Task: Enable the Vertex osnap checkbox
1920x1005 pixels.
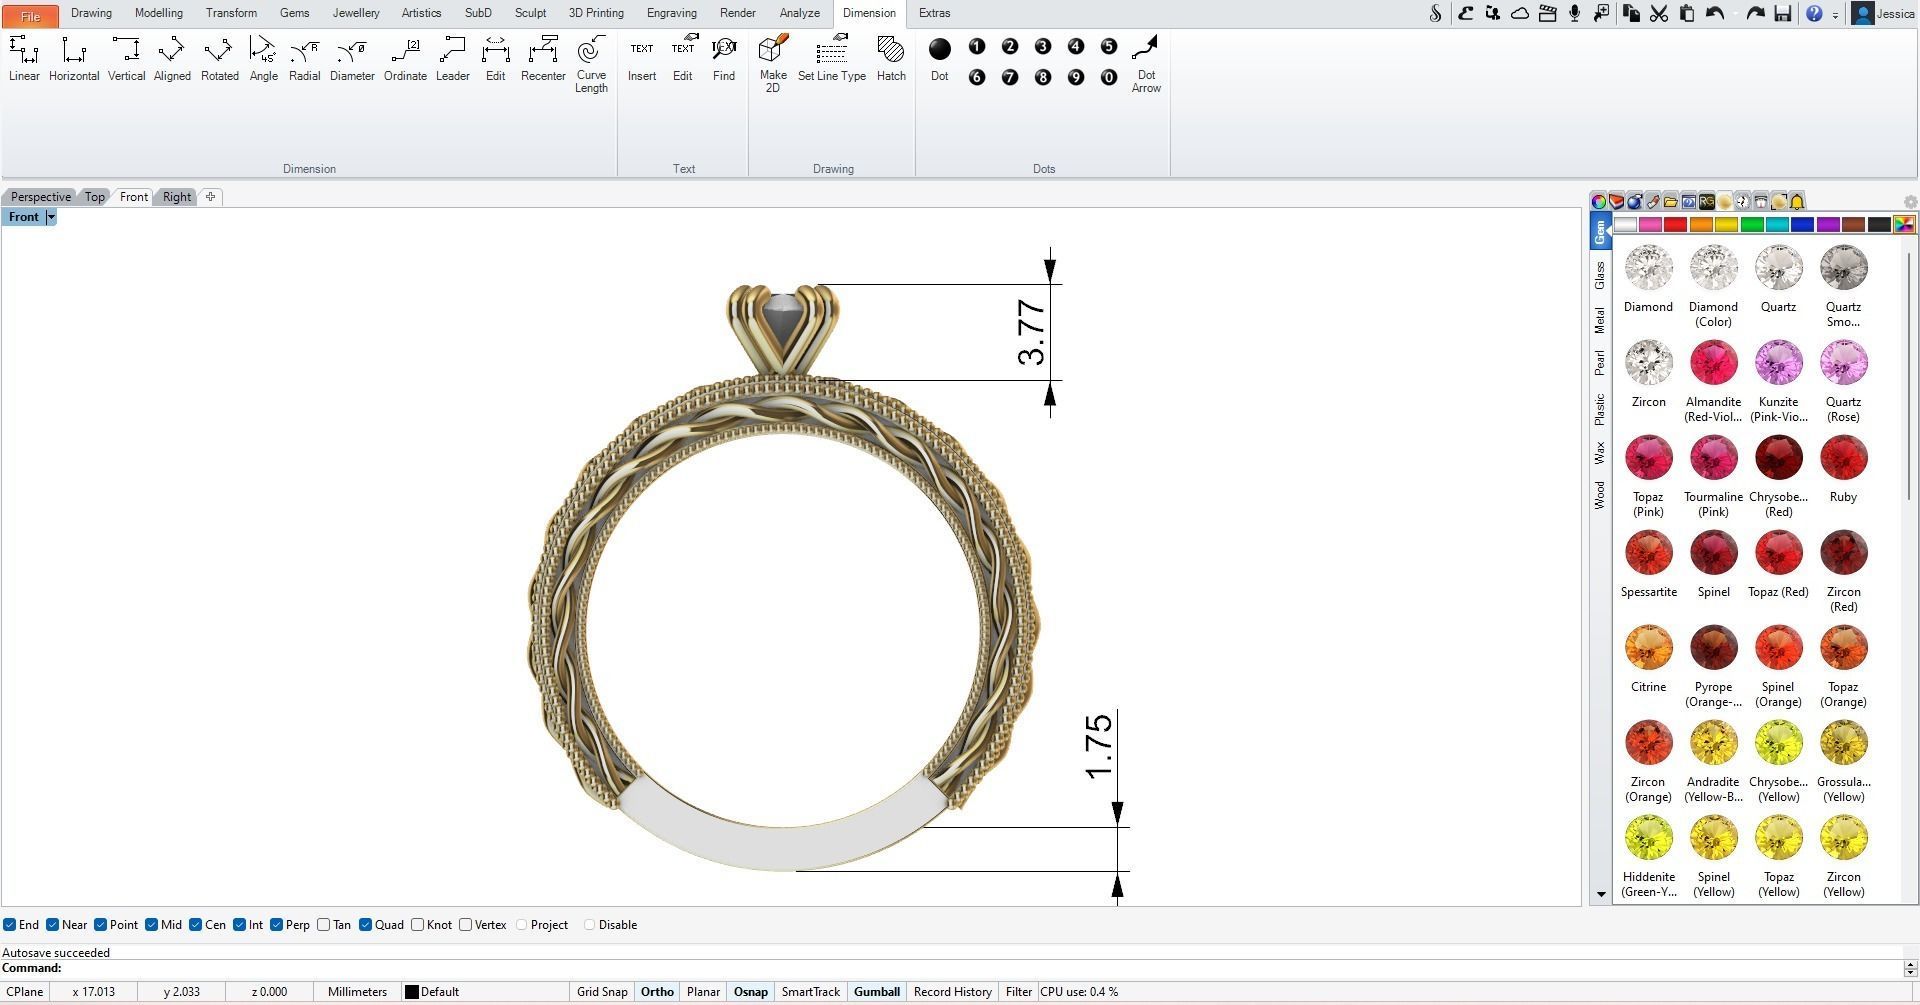Action: [466, 925]
